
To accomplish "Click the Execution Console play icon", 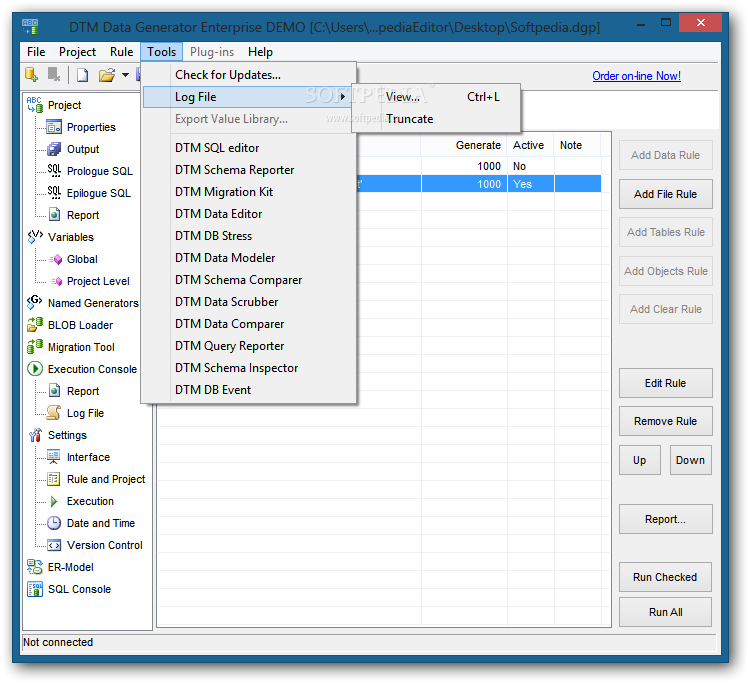I will (x=35, y=369).
